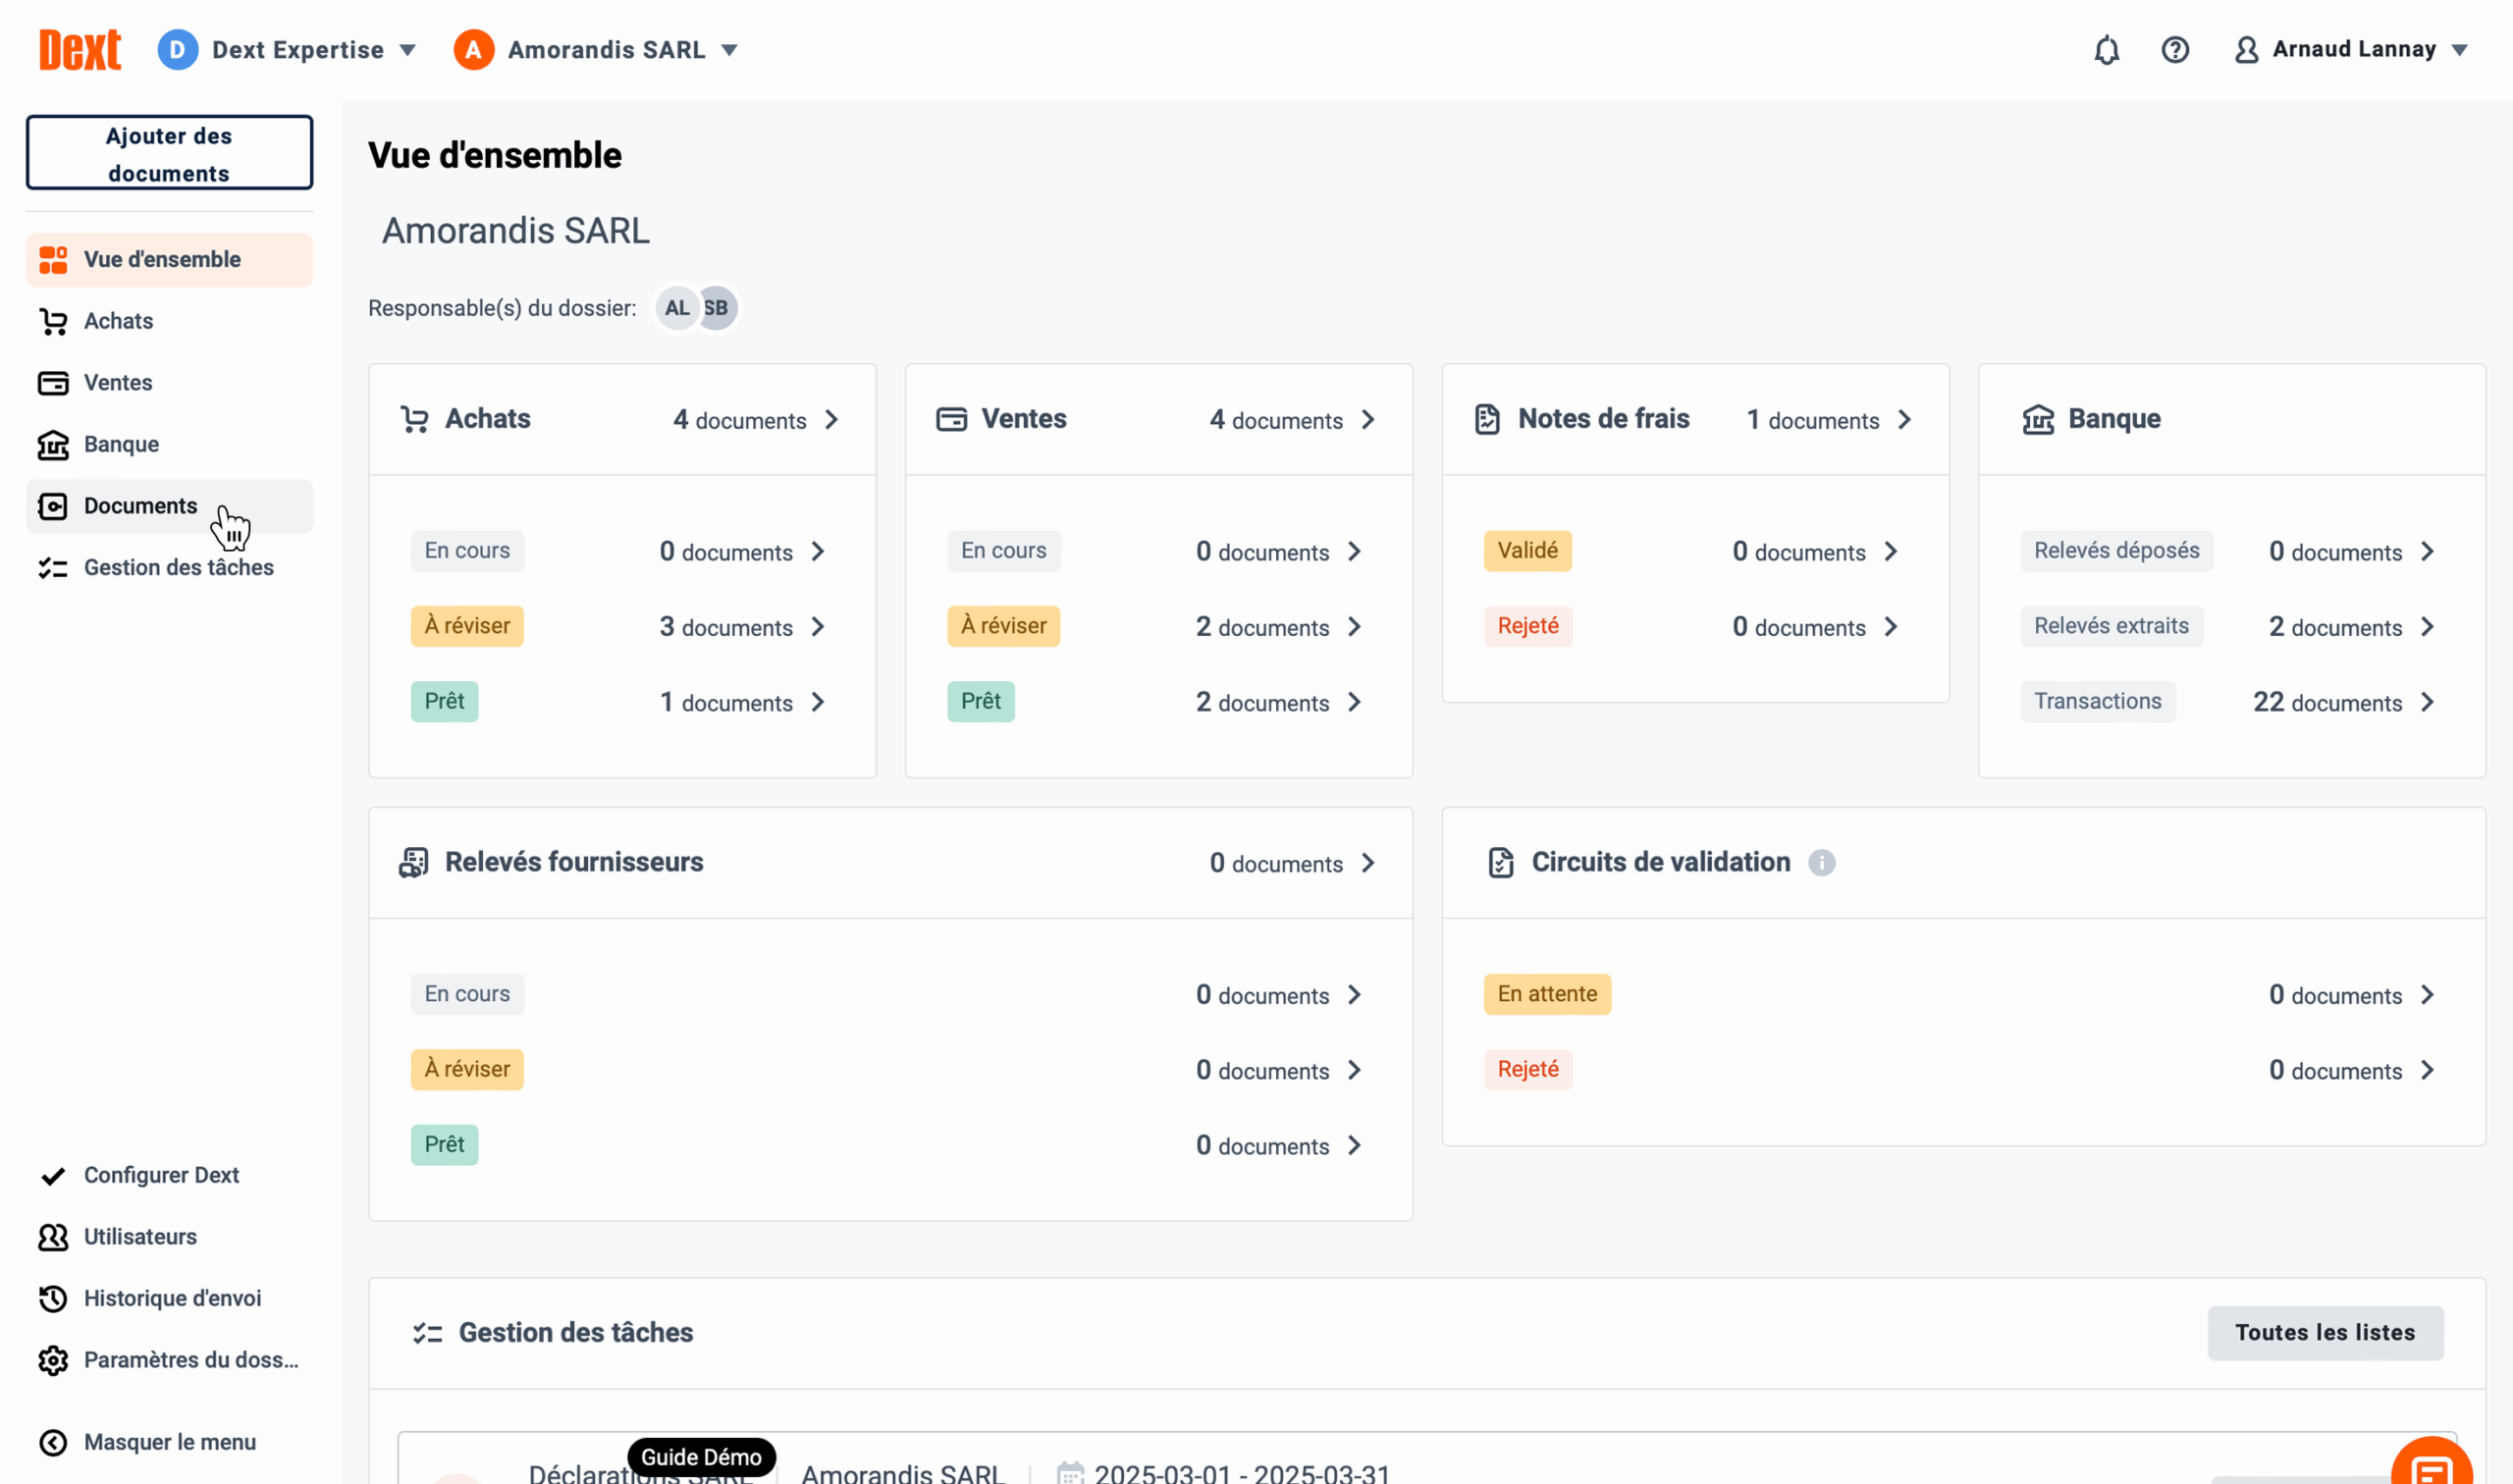
Task: Open Relevés extraits 2 documents chevron
Action: click(x=2428, y=627)
